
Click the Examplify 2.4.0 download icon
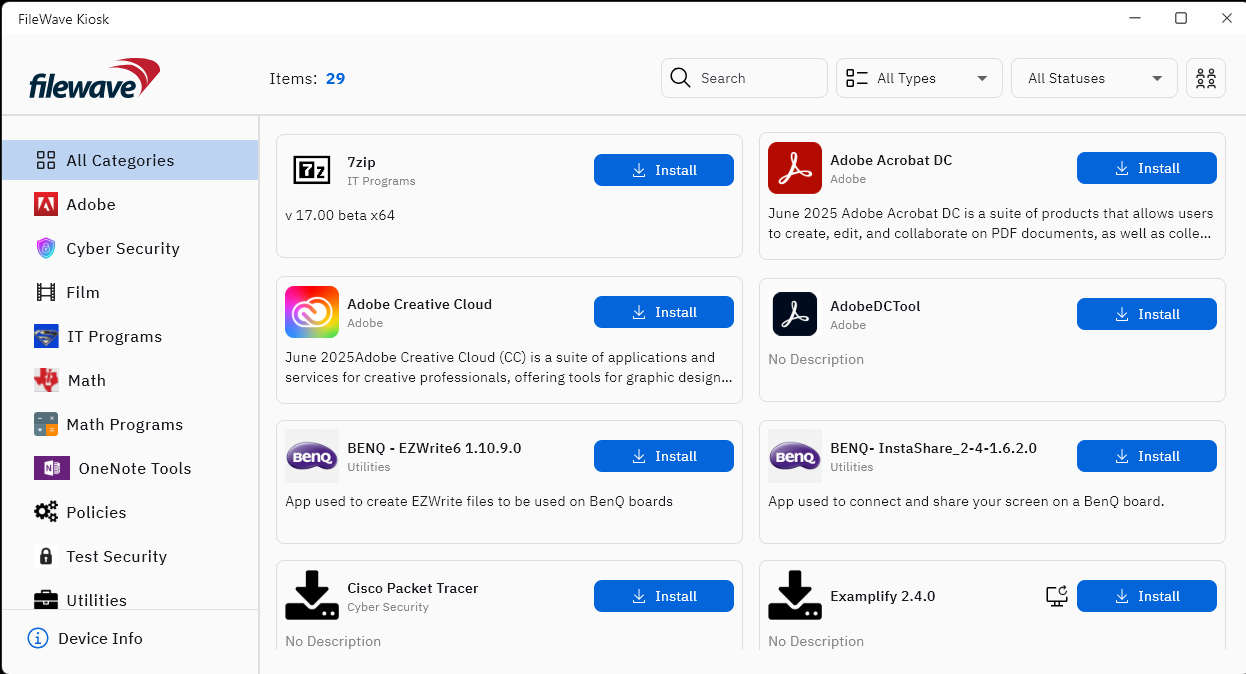794,596
